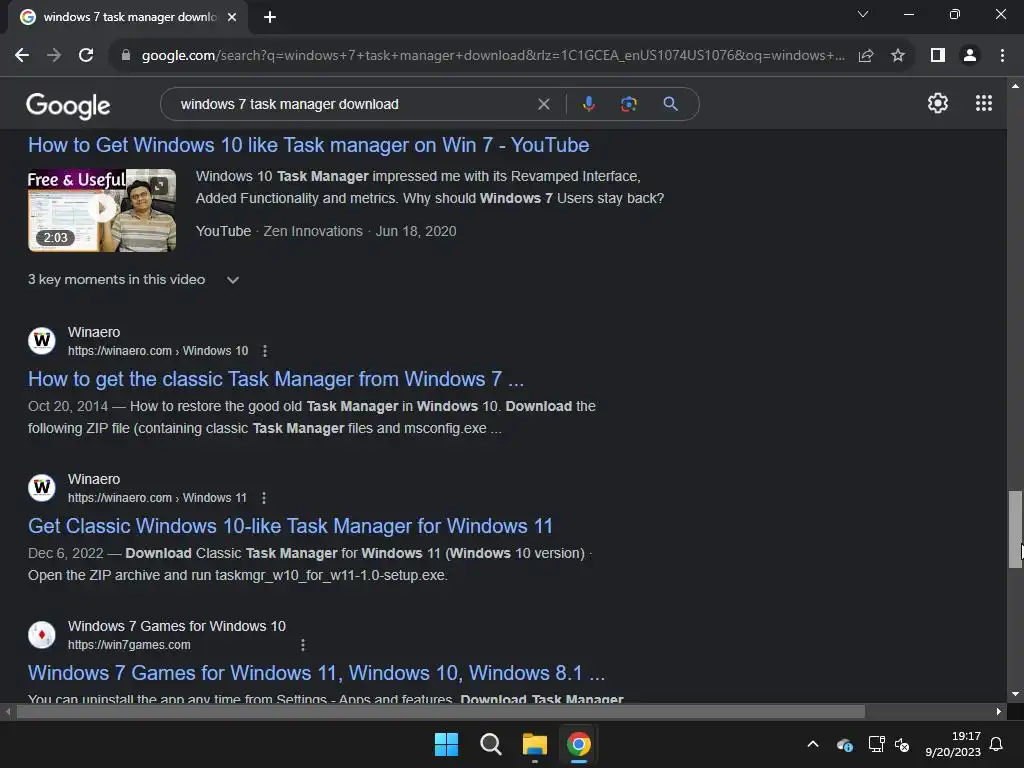
Task: Open the notifications bell
Action: click(x=997, y=744)
